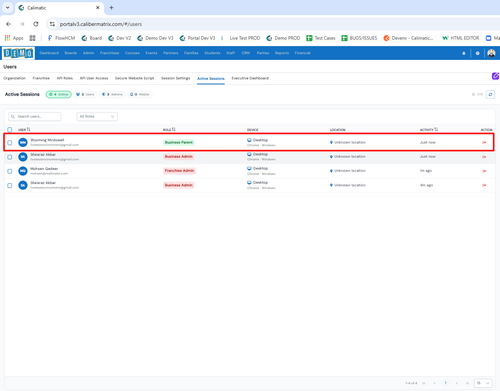Viewport: 500px width, 391px height.
Task: Click the Franchise Admin role badge
Action: pyautogui.click(x=179, y=171)
